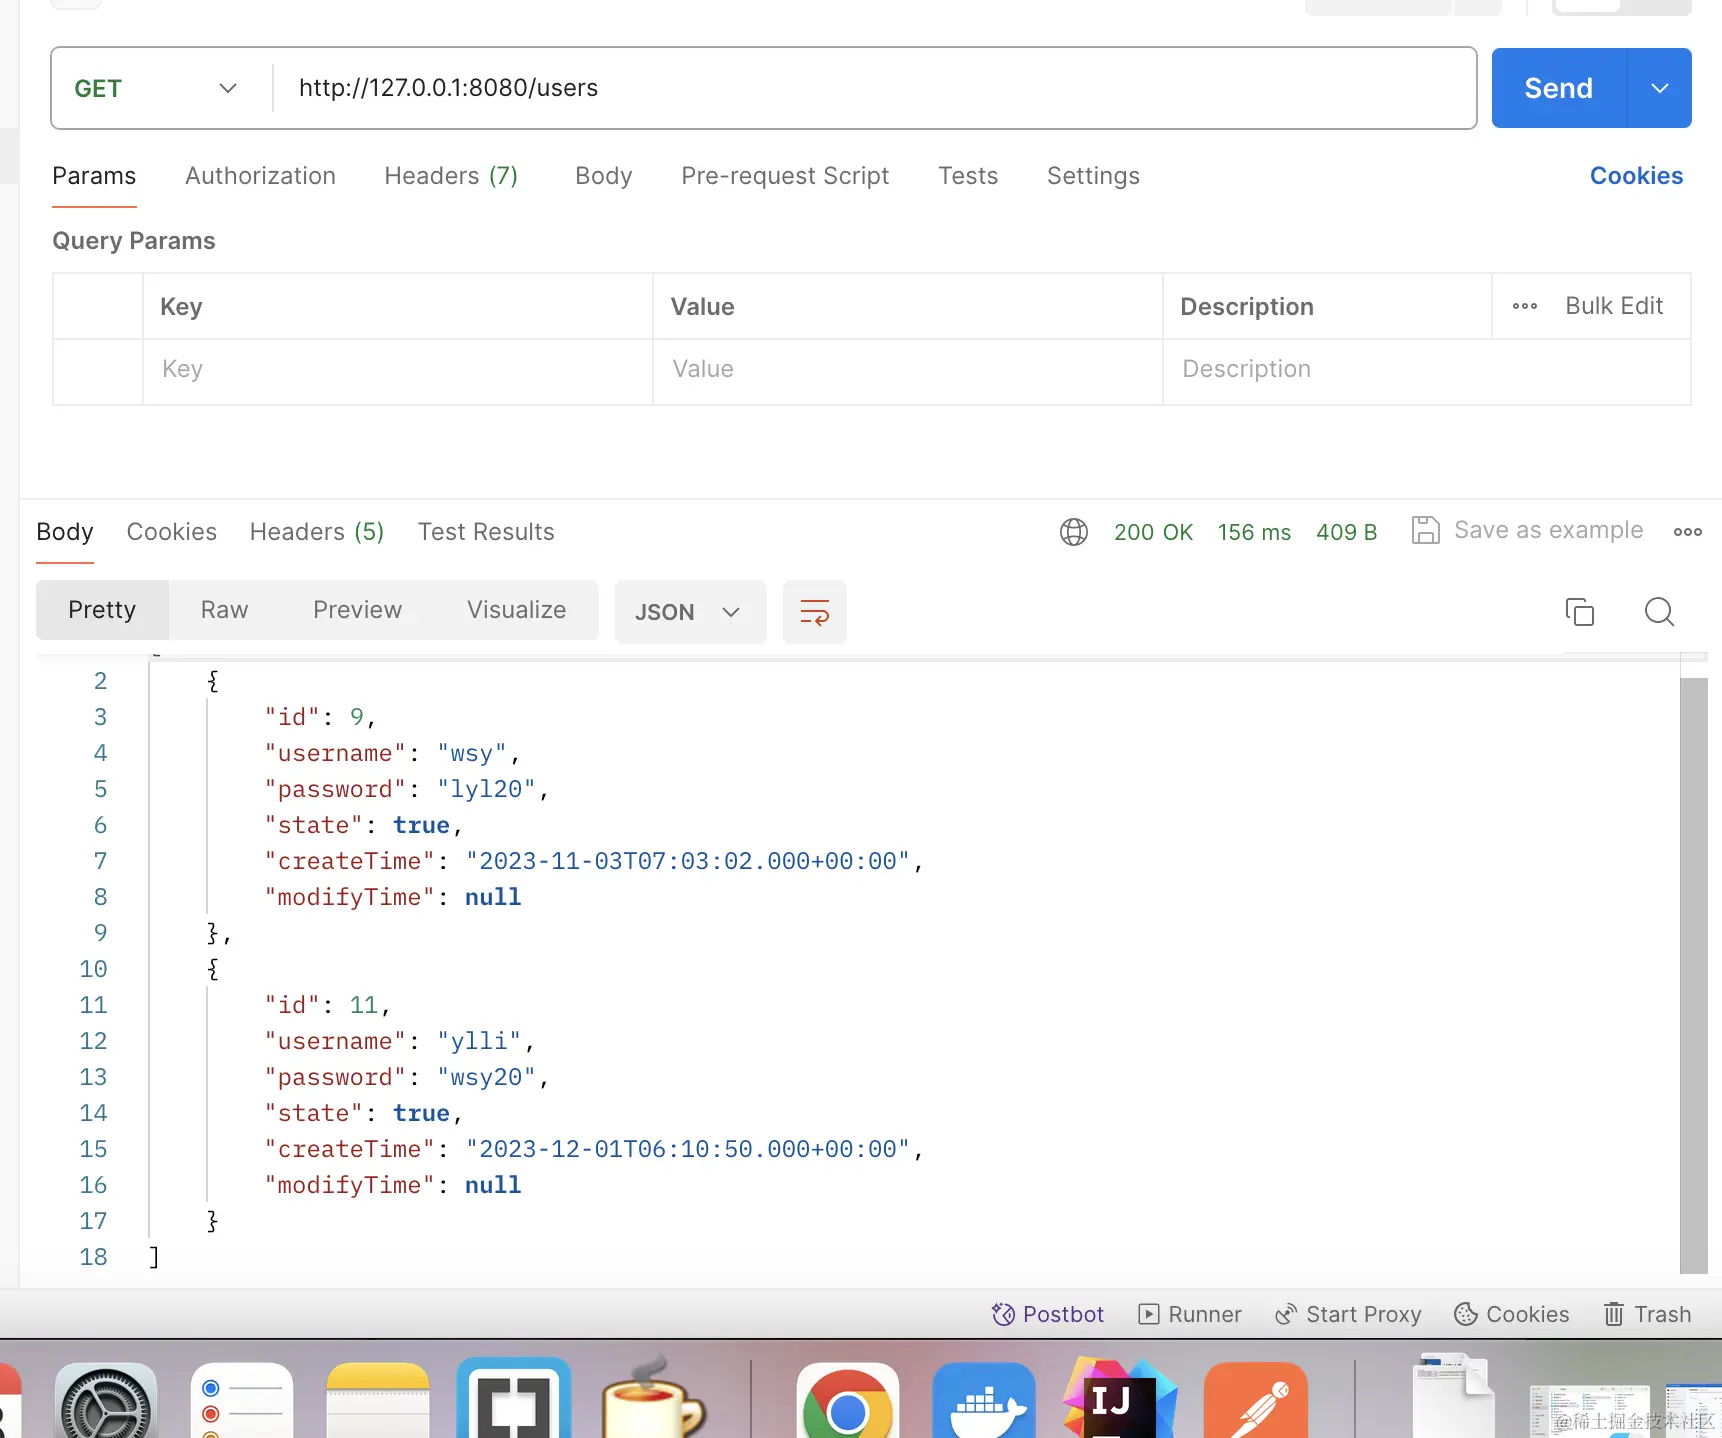View the Raw response
This screenshot has width=1722, height=1438.
[x=223, y=609]
